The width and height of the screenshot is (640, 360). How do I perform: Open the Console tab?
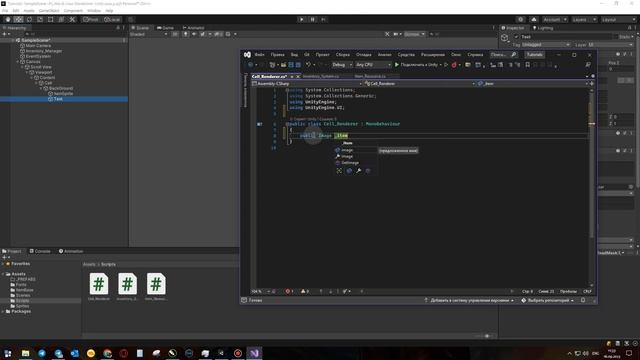point(40,251)
